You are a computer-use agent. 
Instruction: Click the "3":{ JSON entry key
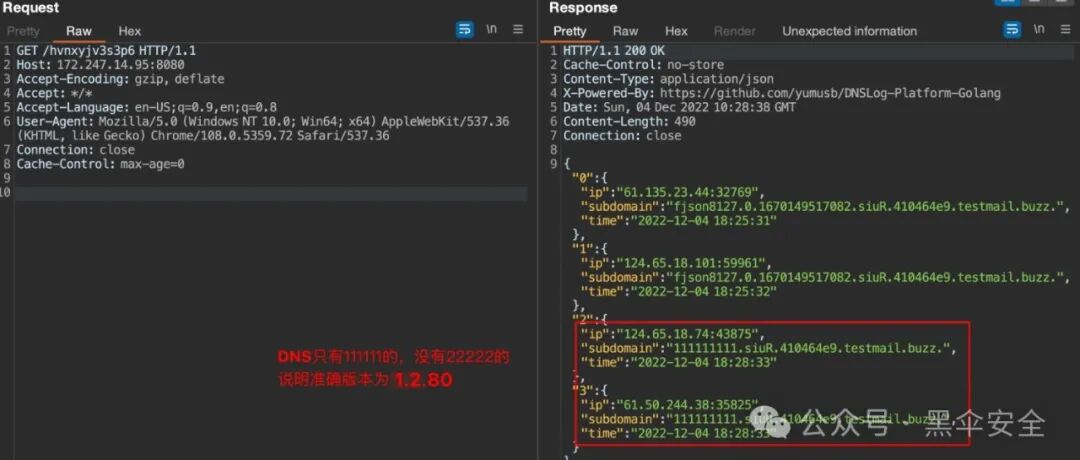click(589, 390)
